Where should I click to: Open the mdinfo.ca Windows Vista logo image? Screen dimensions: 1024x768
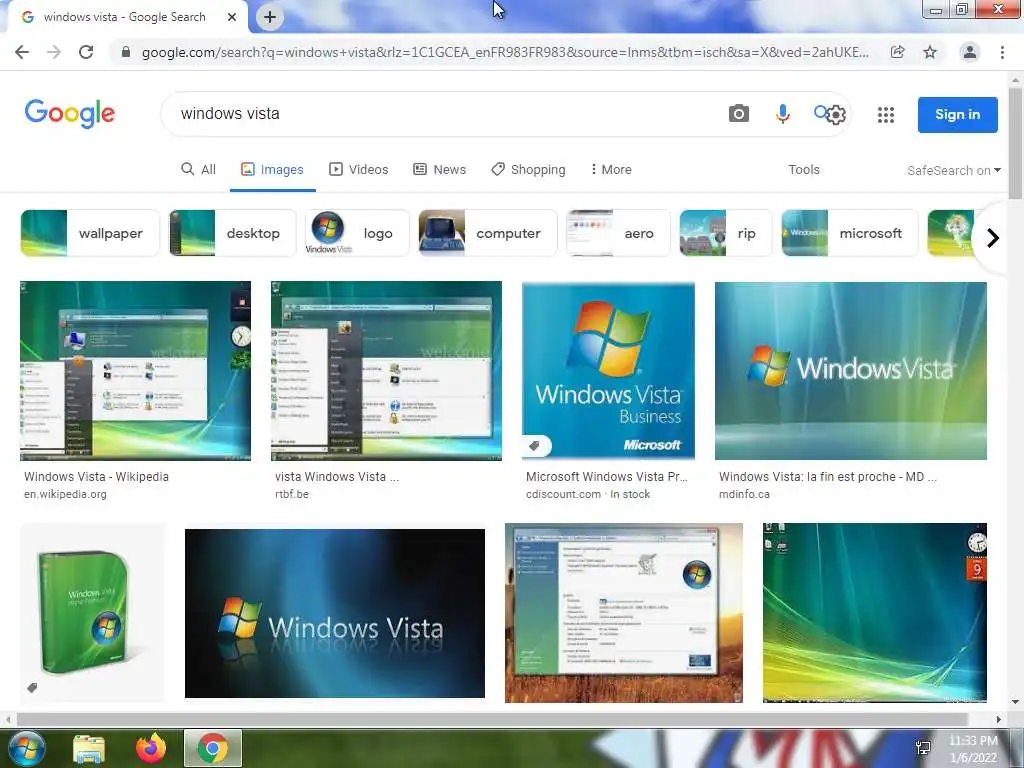[851, 371]
